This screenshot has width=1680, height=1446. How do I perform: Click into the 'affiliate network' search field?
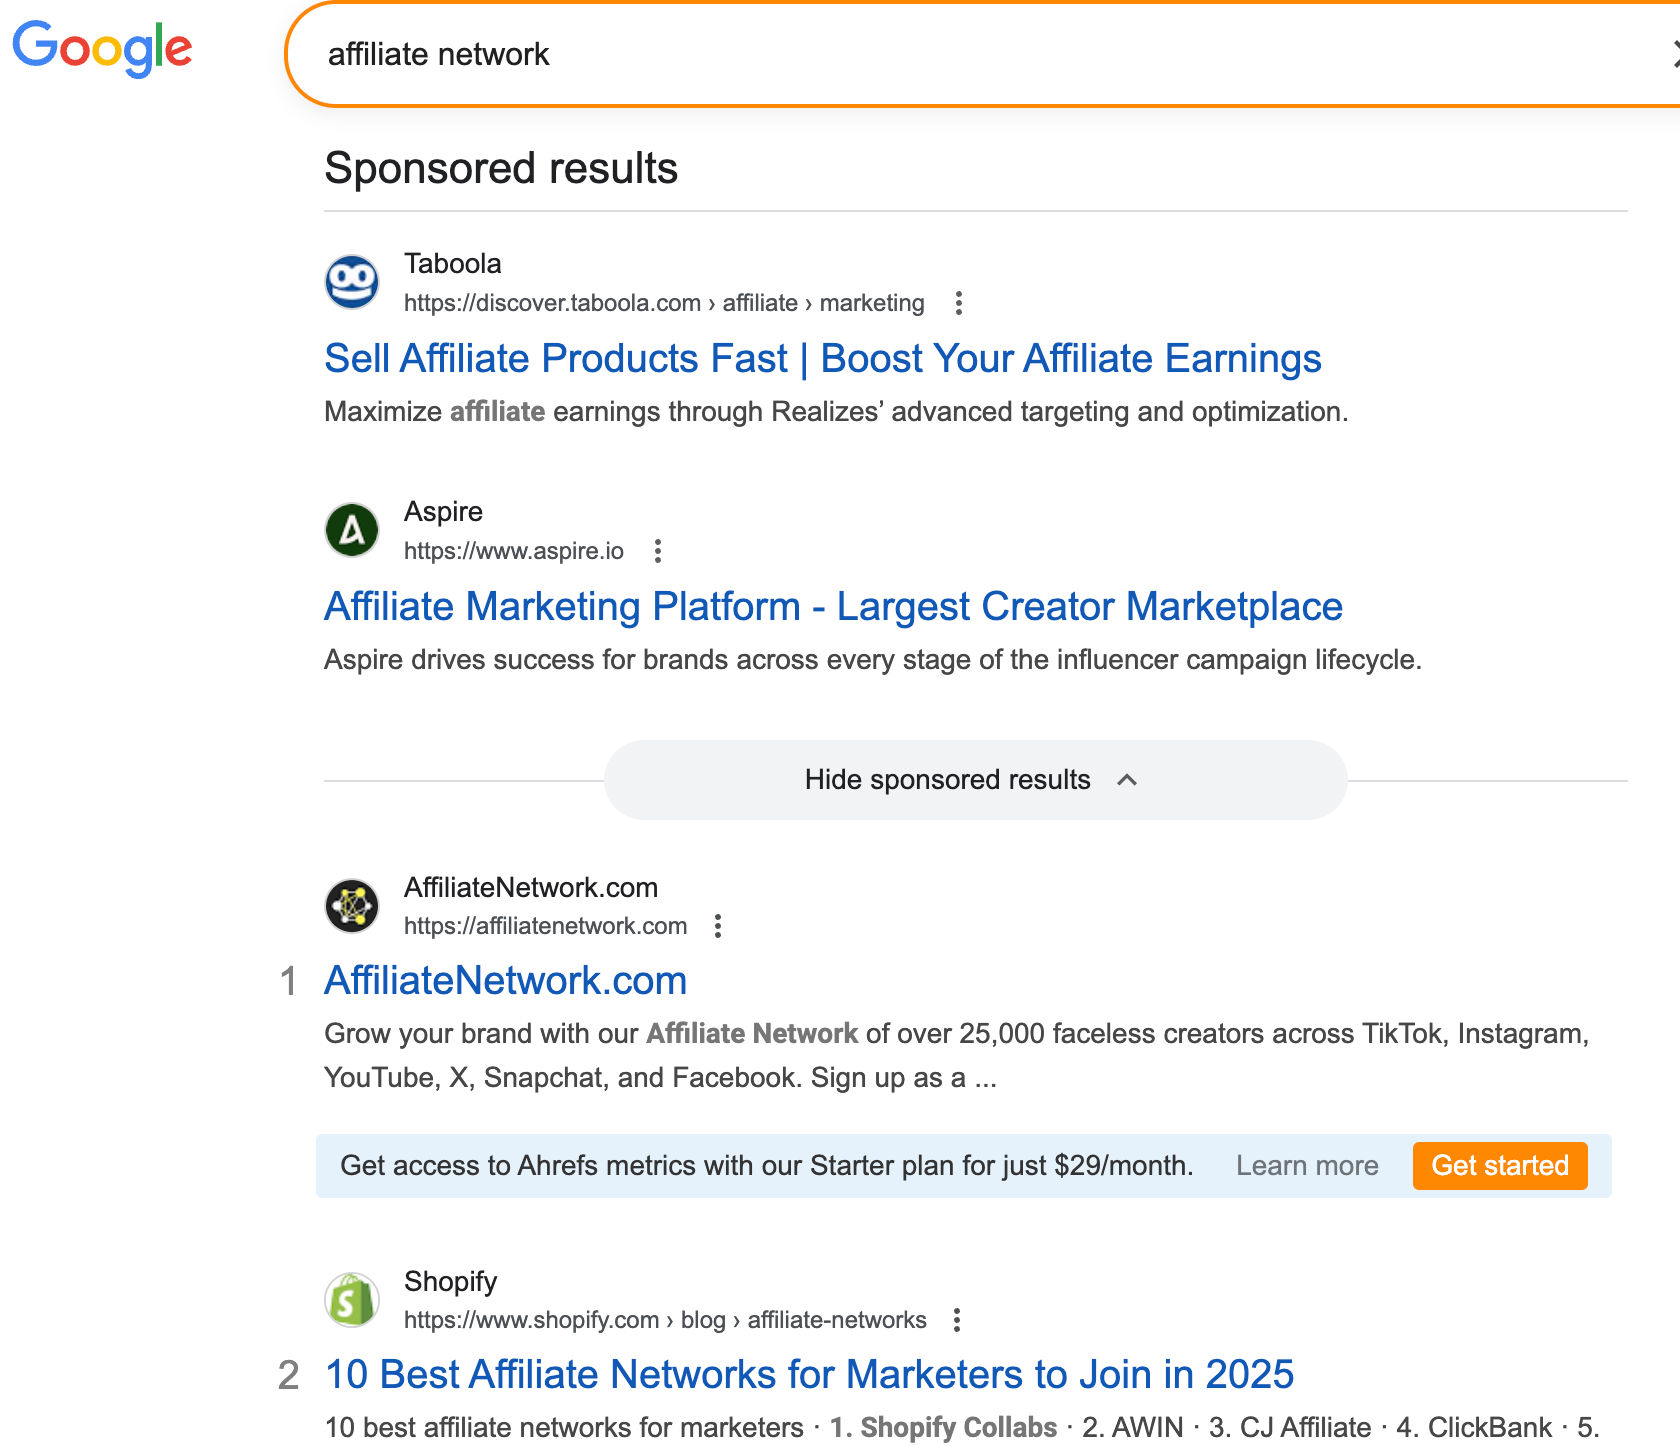900,54
